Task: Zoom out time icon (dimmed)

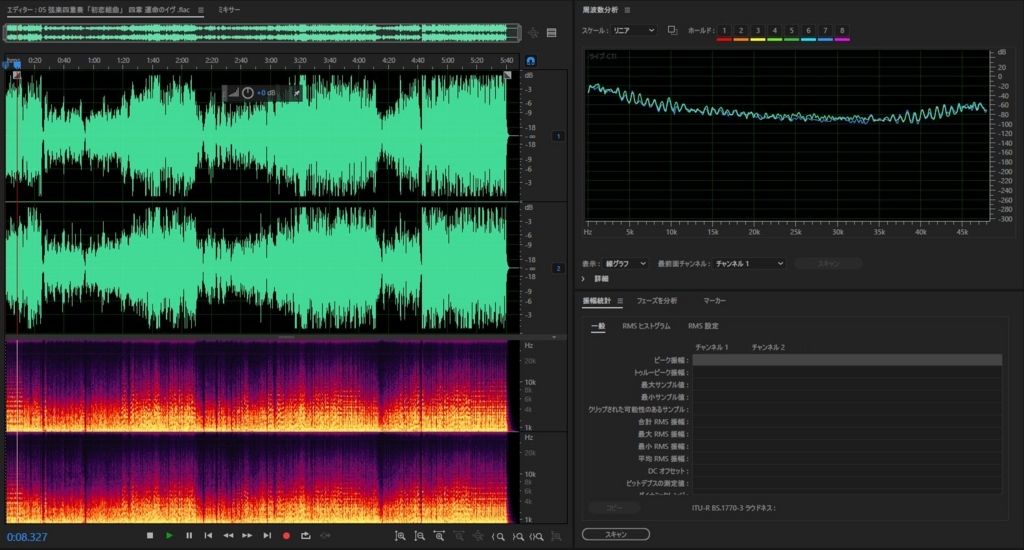Action: pyautogui.click(x=458, y=536)
